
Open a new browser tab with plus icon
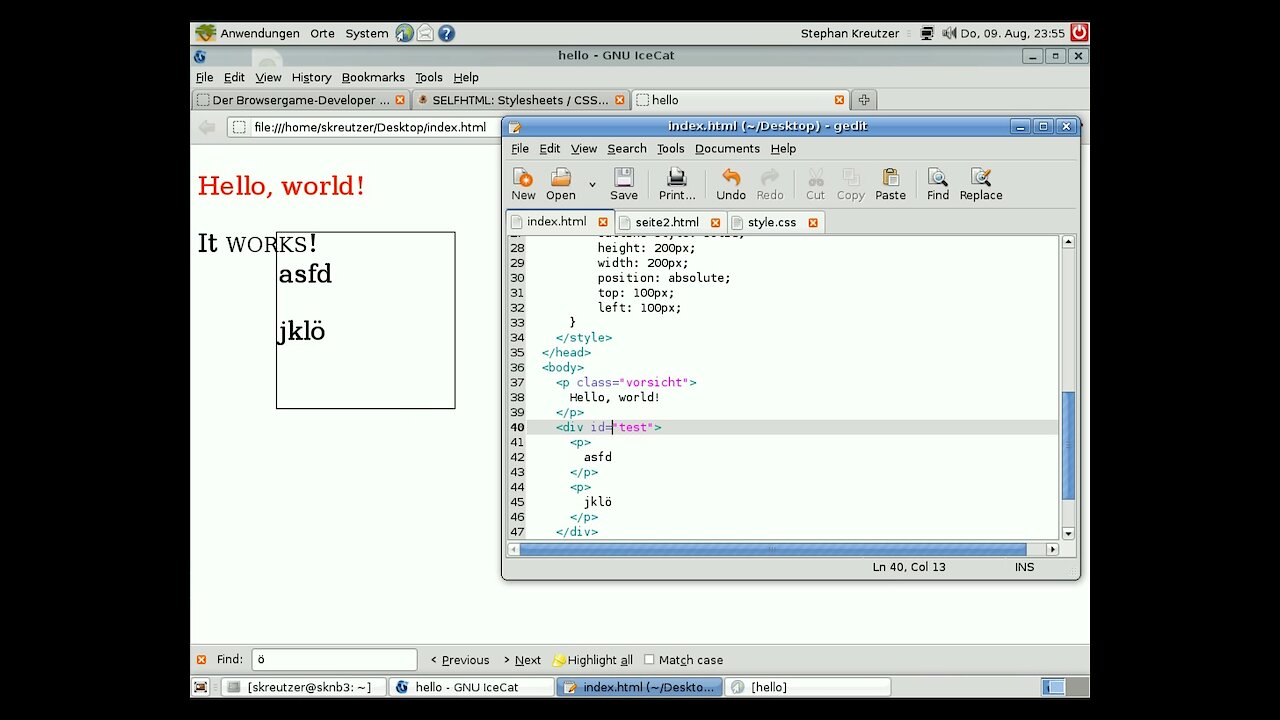864,100
